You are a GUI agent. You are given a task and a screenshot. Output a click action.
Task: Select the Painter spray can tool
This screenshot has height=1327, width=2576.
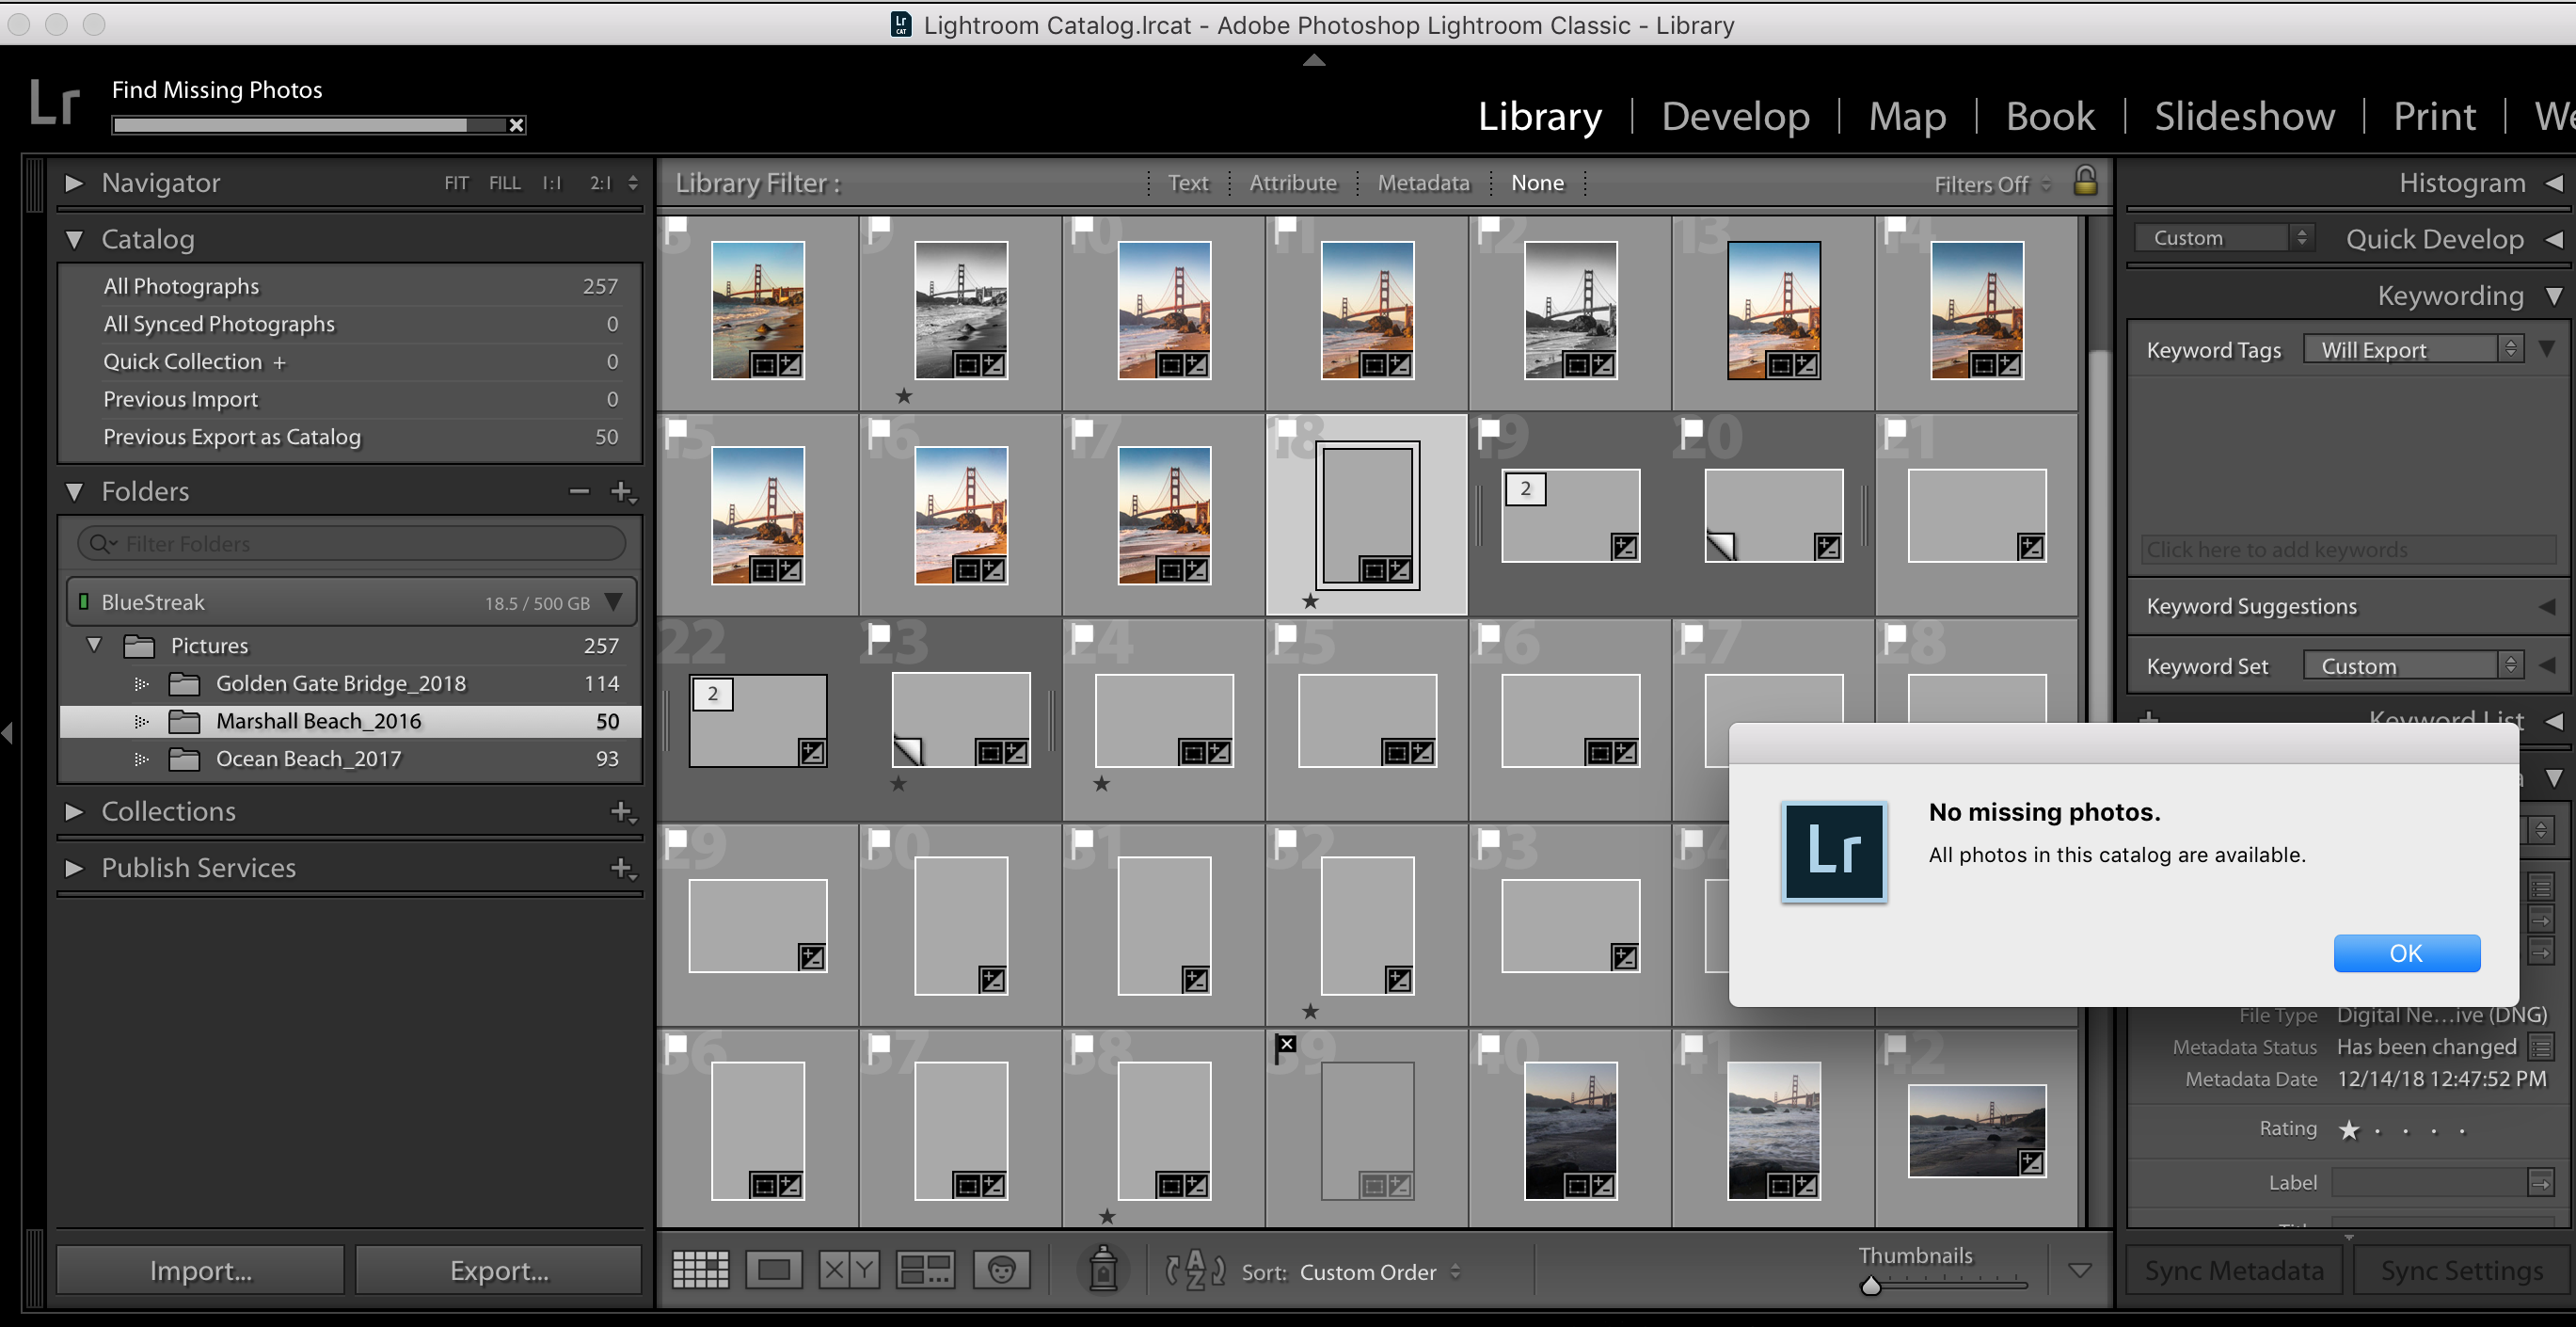1103,1268
